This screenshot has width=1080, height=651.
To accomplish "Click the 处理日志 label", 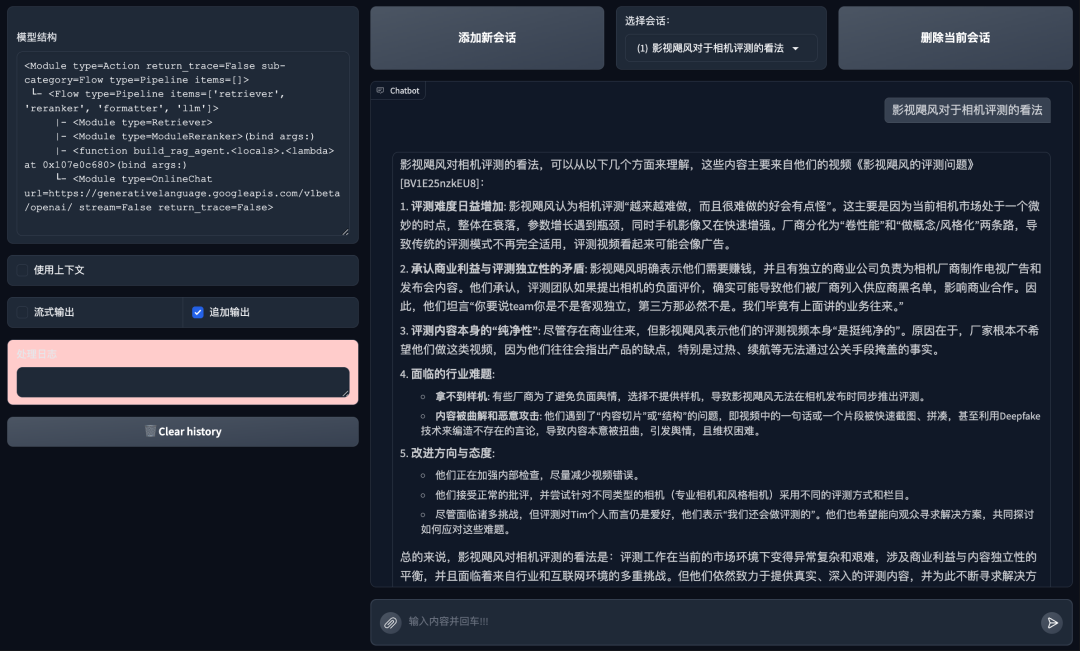I will (37, 354).
